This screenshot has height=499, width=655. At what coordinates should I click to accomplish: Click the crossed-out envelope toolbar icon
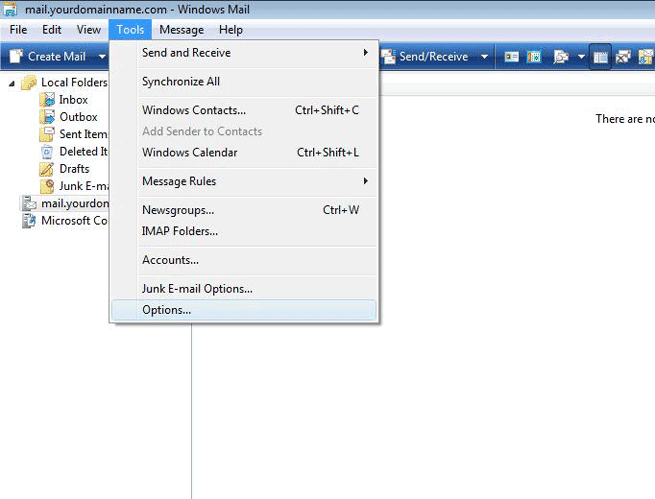(623, 56)
